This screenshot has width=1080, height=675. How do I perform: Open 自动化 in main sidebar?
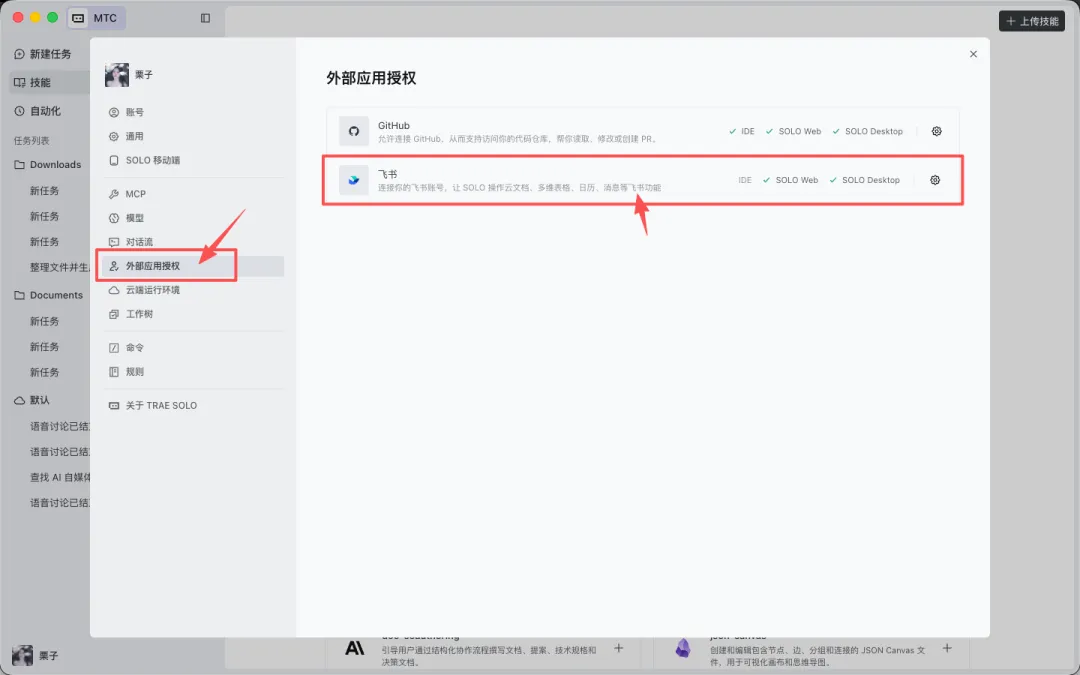coord(50,111)
